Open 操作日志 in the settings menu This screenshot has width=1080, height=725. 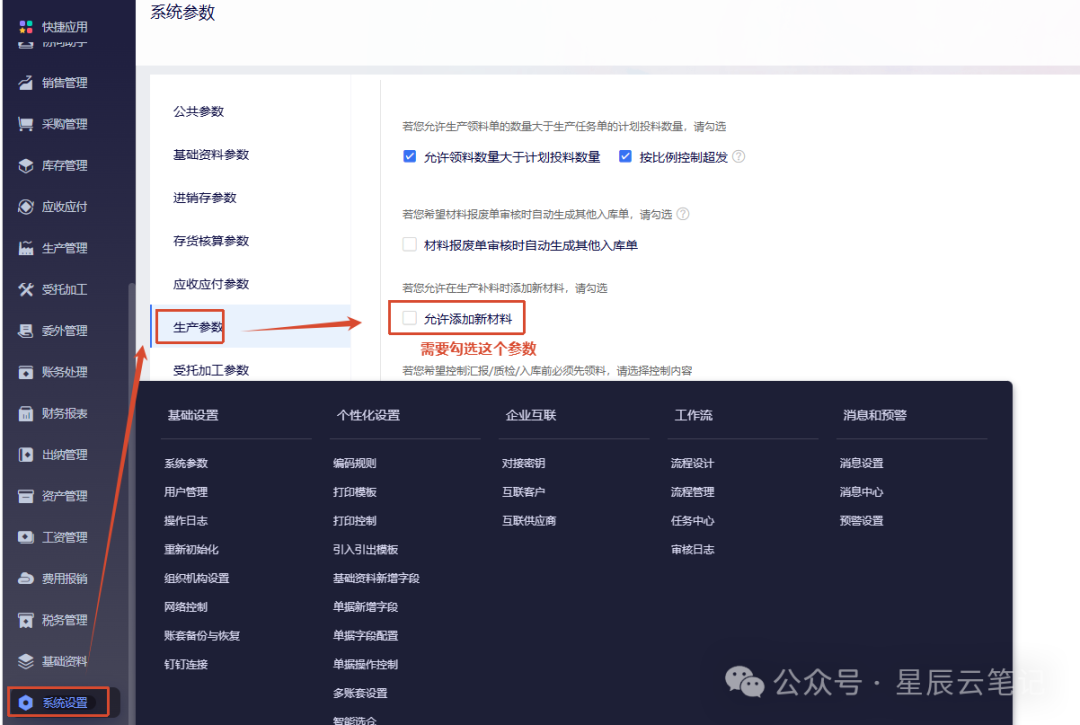[x=186, y=521]
